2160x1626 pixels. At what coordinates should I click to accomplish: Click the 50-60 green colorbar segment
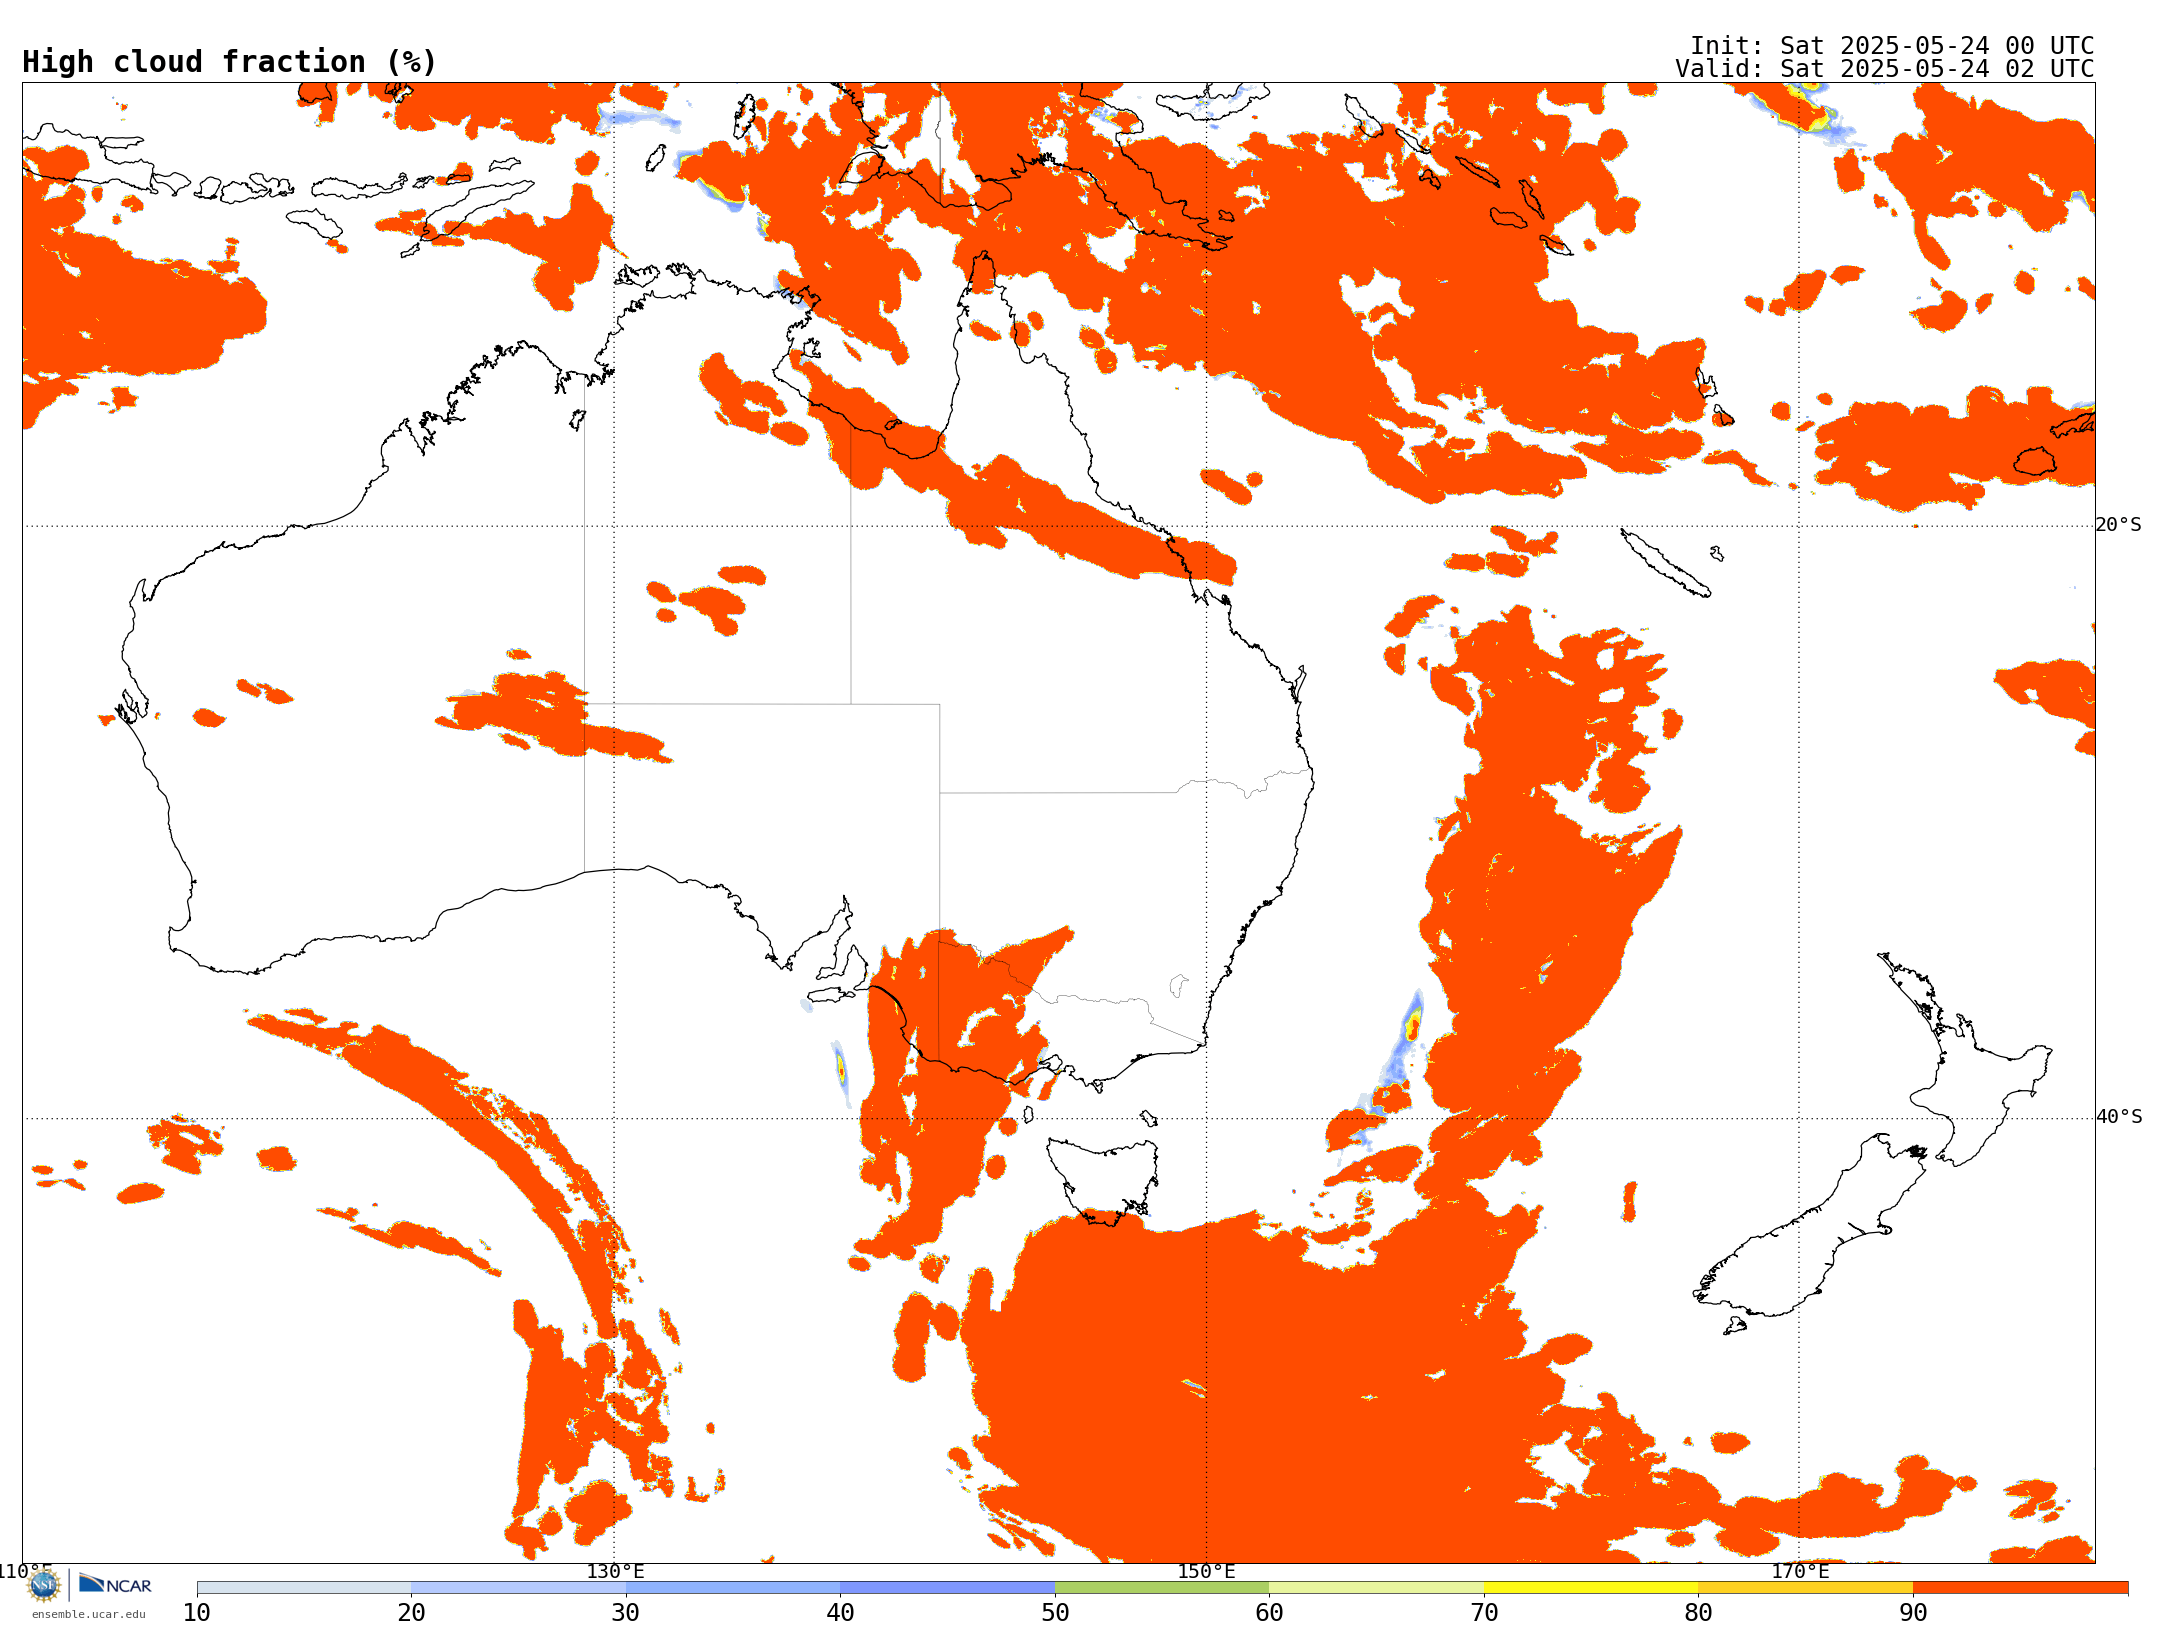tap(1162, 1588)
